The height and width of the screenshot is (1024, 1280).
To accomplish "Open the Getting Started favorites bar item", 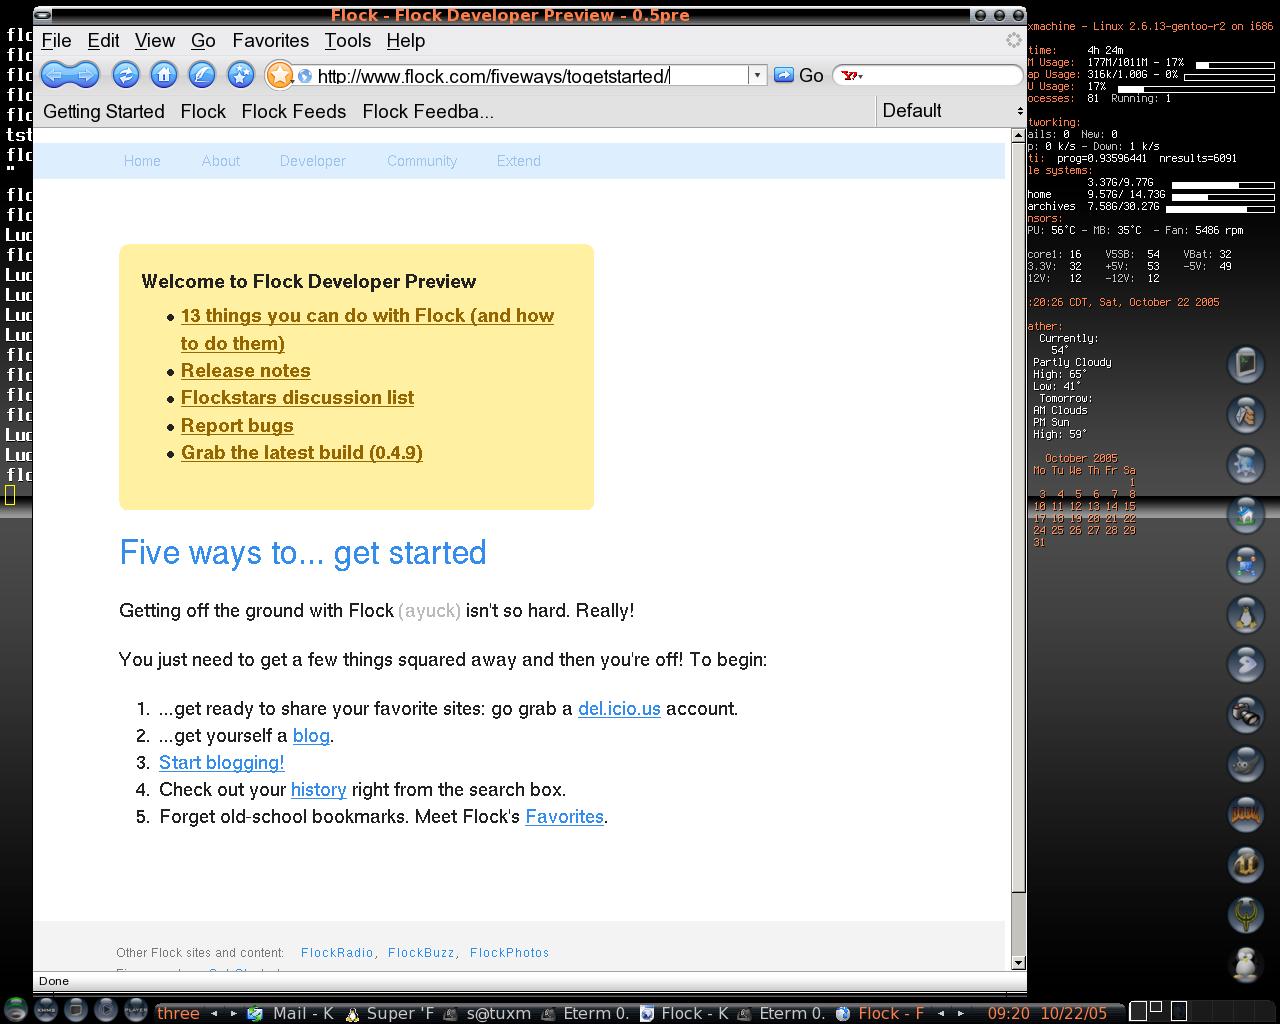I will point(104,112).
